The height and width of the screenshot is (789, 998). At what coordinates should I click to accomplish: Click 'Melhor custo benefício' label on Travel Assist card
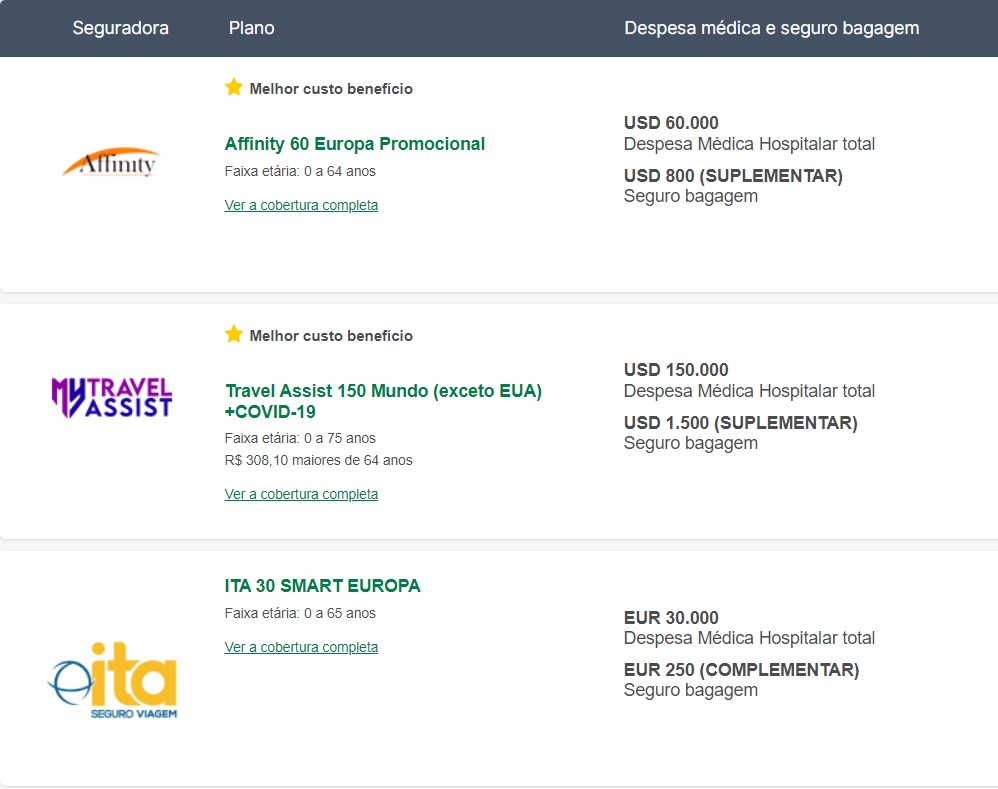point(331,336)
